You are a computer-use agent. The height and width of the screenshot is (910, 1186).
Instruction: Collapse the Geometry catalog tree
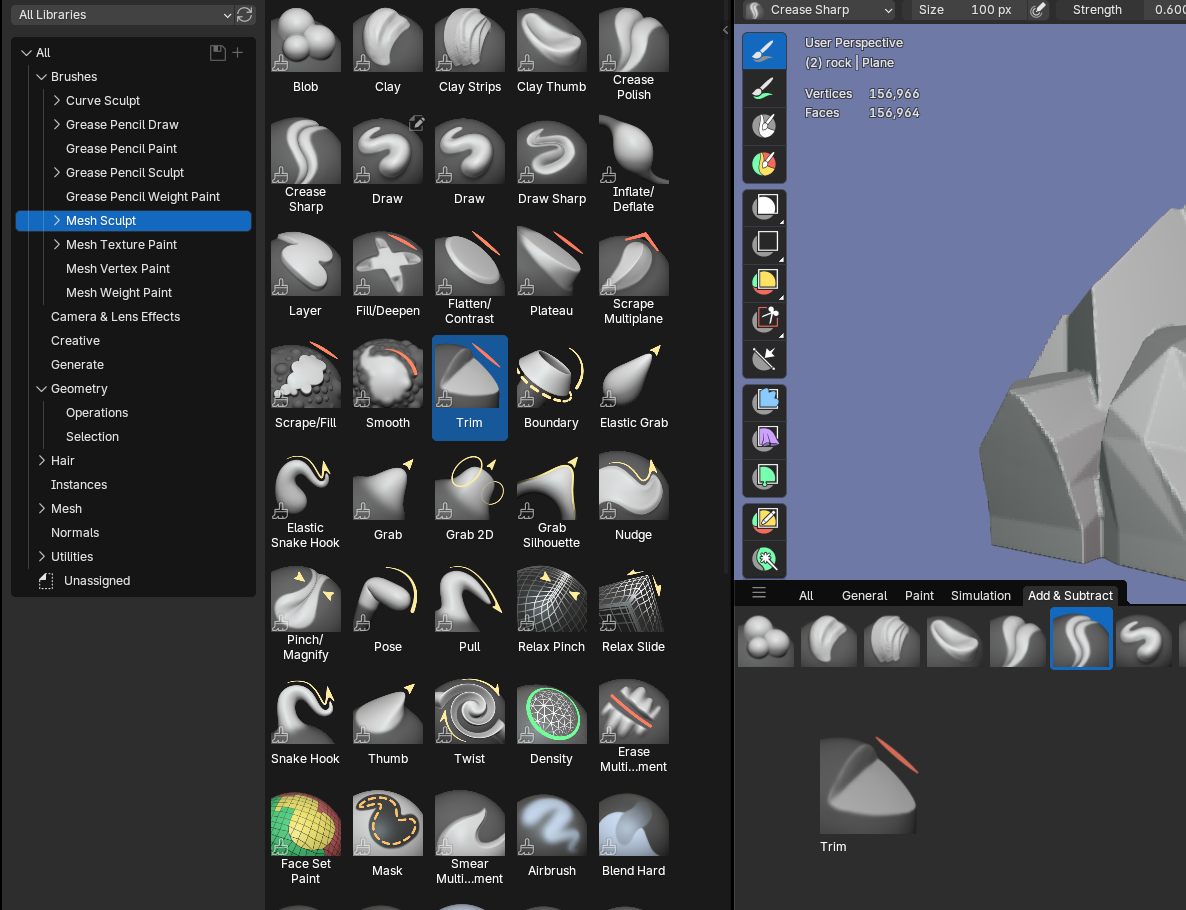pos(42,389)
